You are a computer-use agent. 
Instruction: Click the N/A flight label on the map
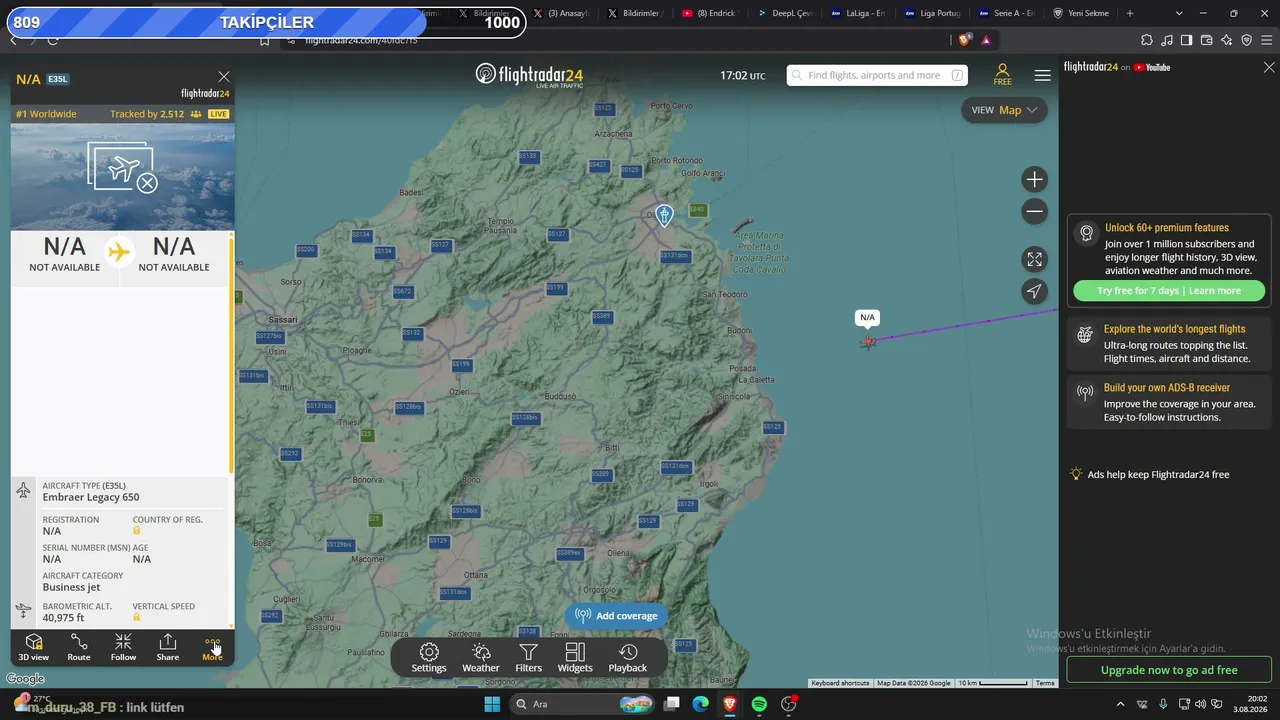click(x=867, y=318)
